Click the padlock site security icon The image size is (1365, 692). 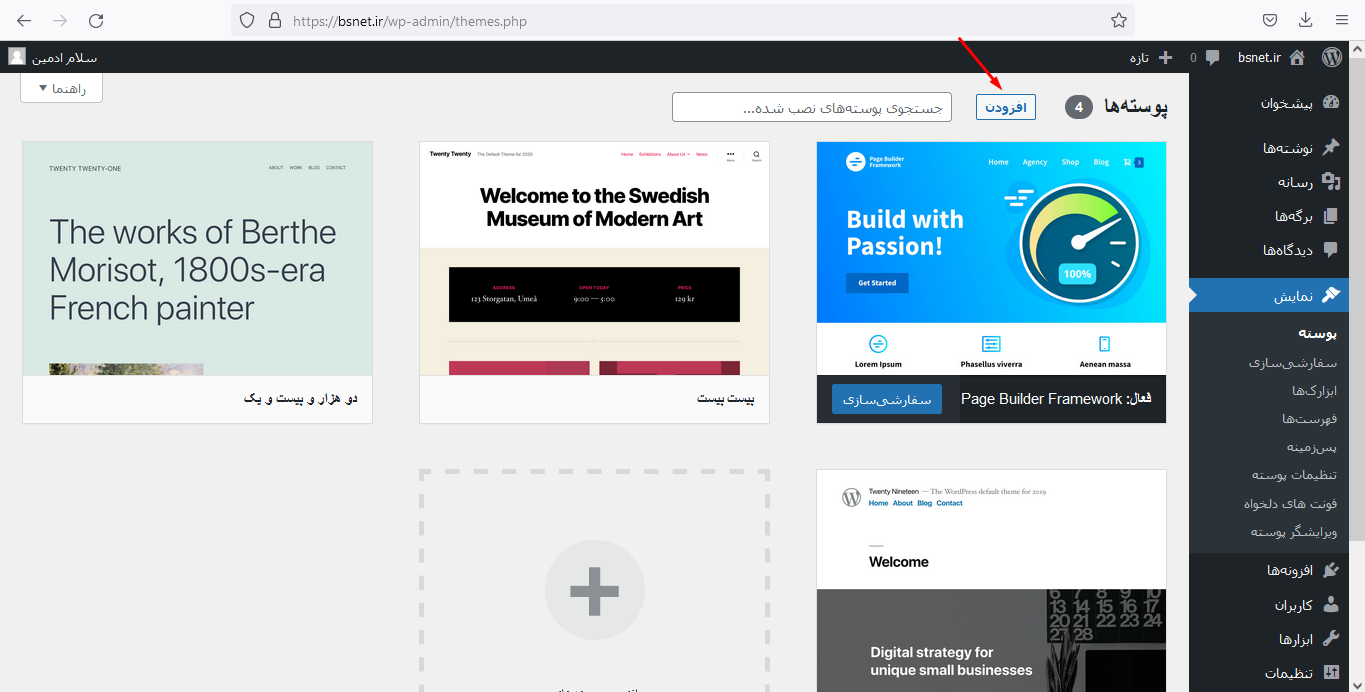point(276,20)
